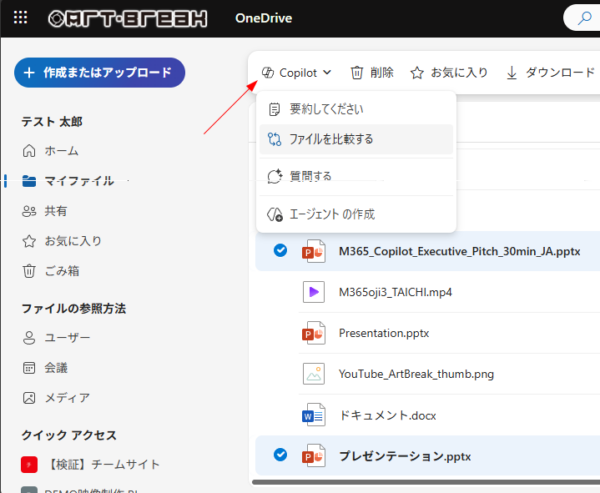The image size is (600, 493).
Task: Click エージェント の作成 menu entry
Action: [331, 214]
